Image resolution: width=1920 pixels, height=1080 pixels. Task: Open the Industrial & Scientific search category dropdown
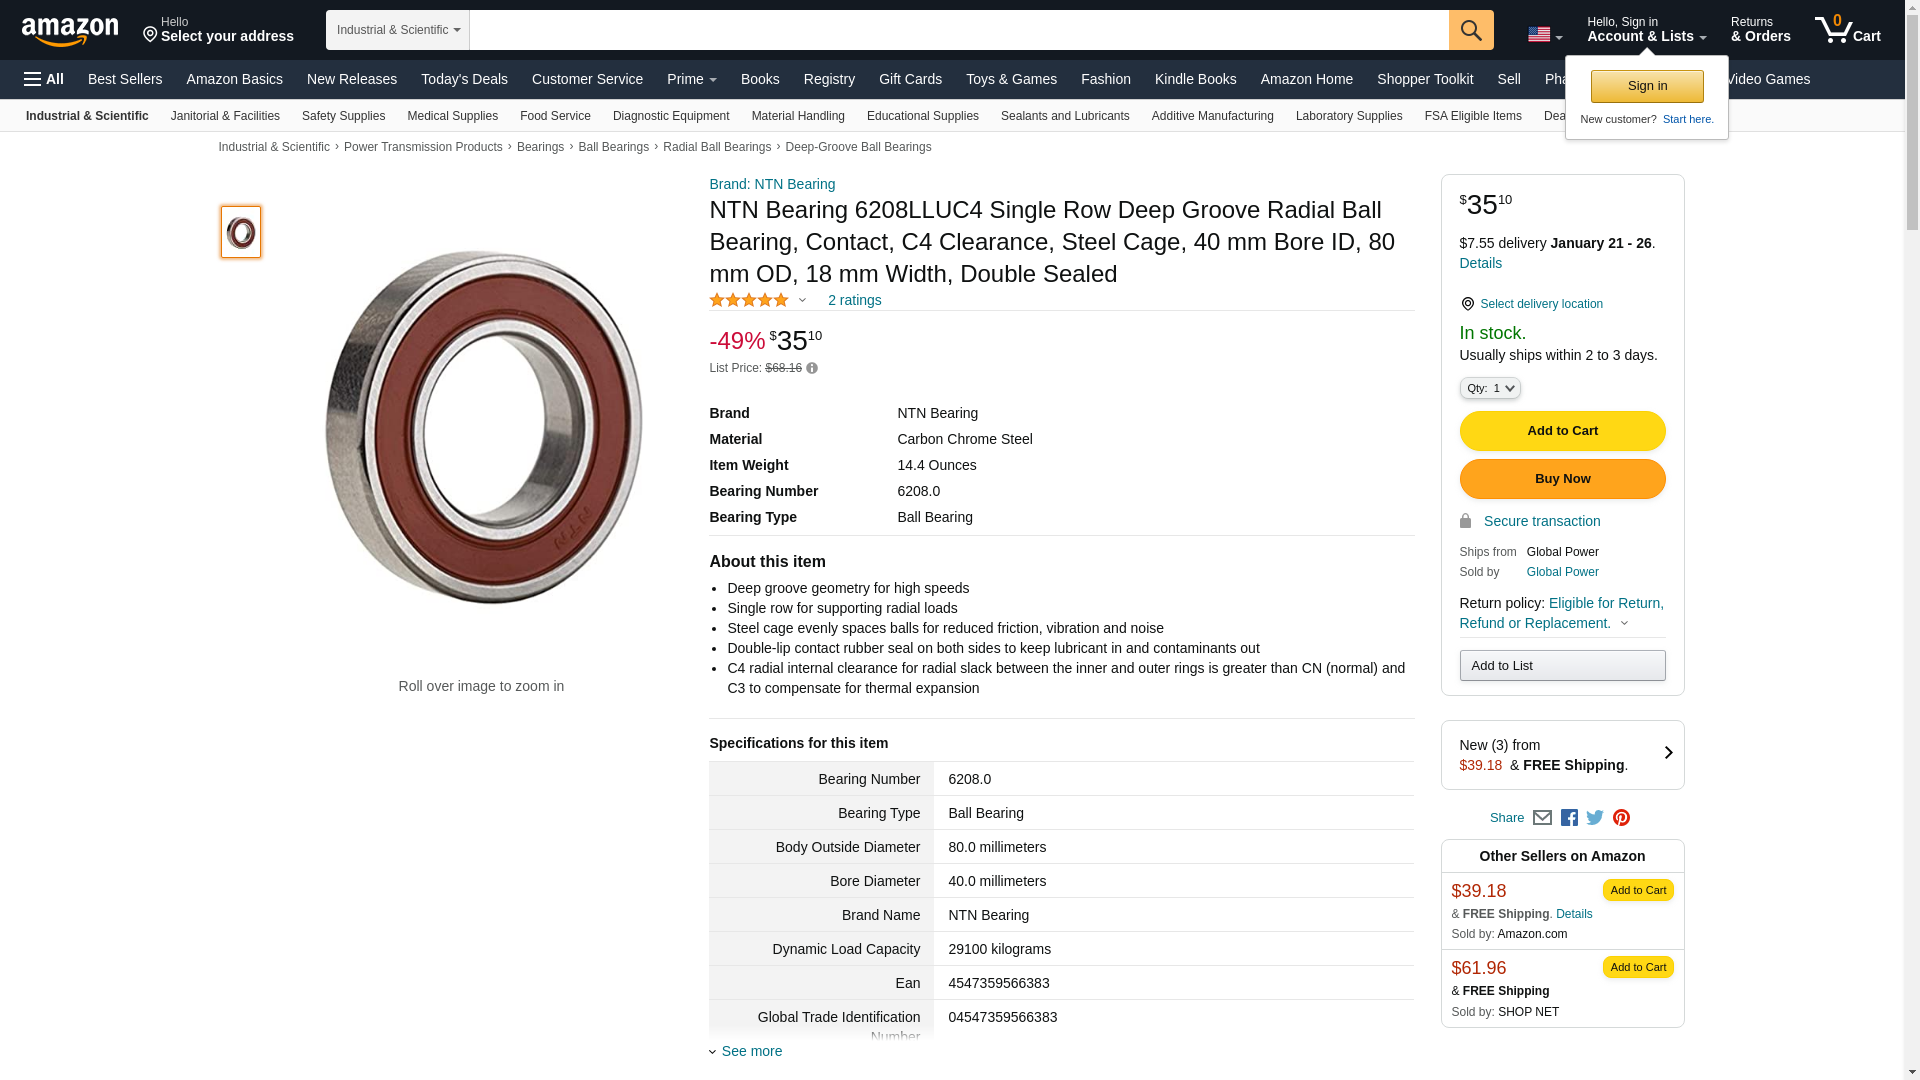pyautogui.click(x=398, y=30)
